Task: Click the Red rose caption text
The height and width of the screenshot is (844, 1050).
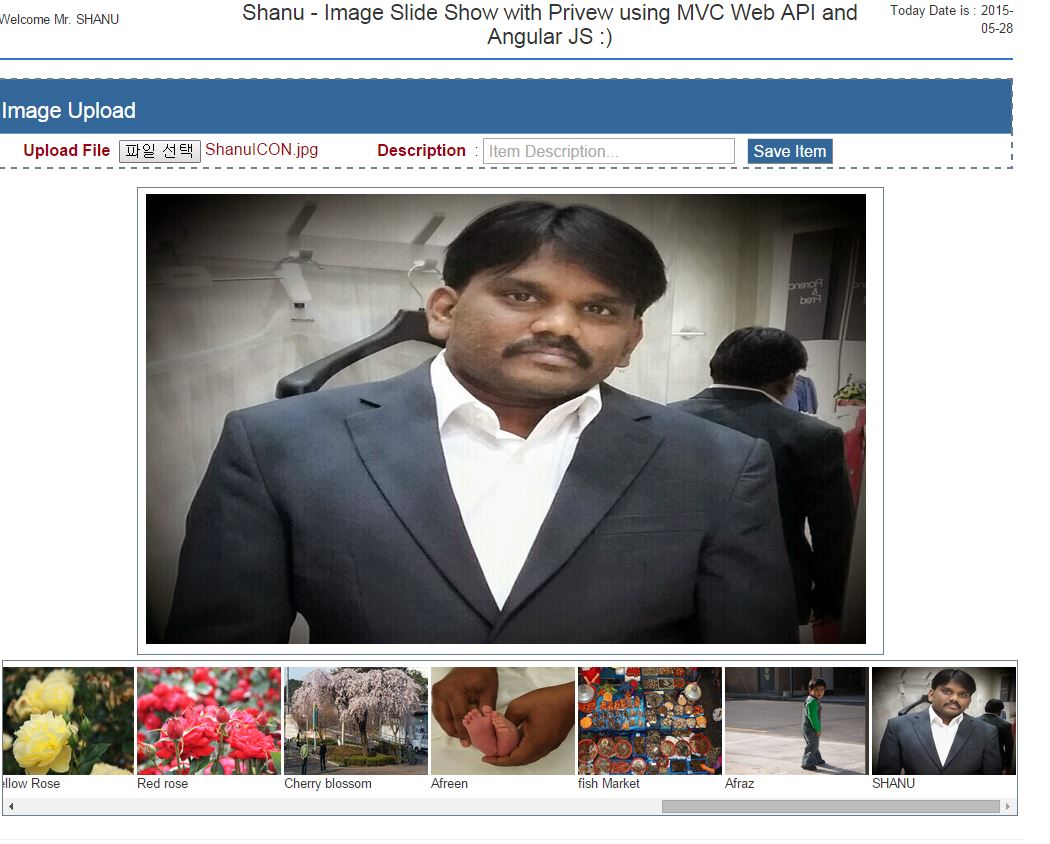Action: coord(163,783)
